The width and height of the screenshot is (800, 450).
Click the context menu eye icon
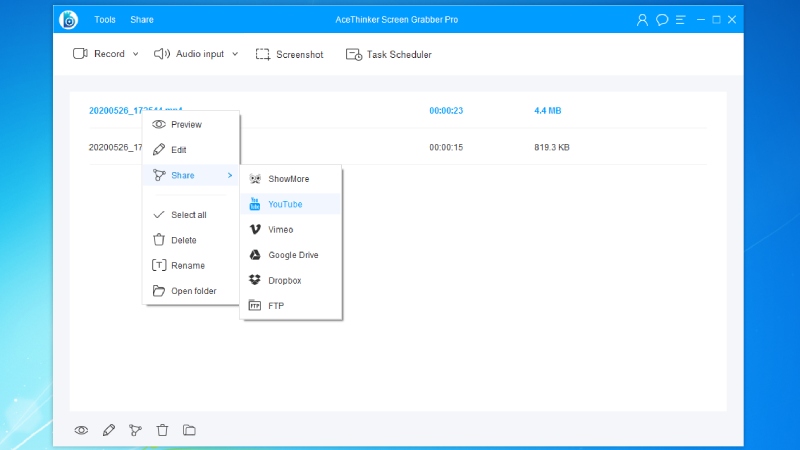point(159,124)
